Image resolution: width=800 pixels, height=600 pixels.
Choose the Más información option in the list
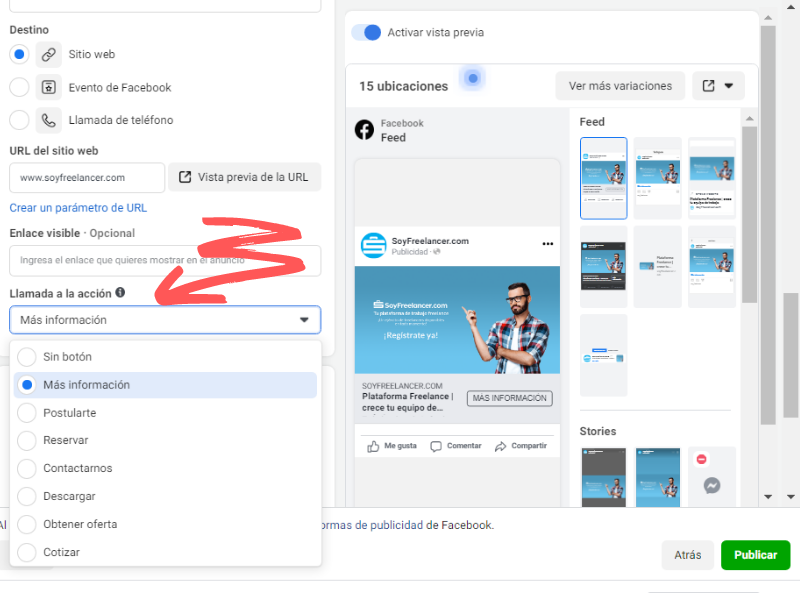(165, 385)
